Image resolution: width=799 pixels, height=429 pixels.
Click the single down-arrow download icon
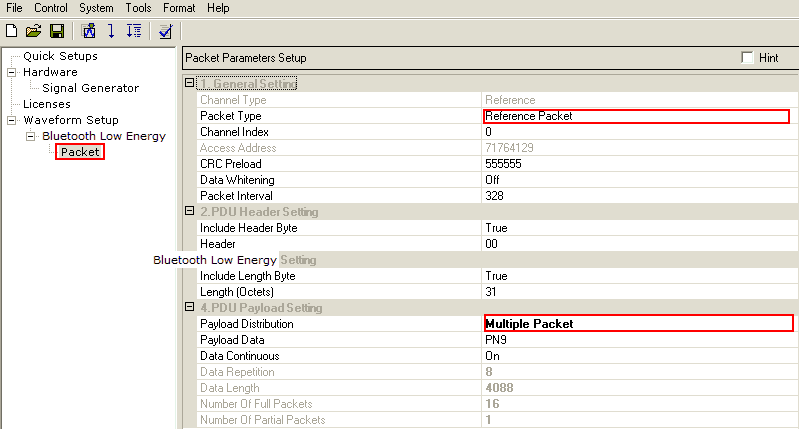(111, 31)
